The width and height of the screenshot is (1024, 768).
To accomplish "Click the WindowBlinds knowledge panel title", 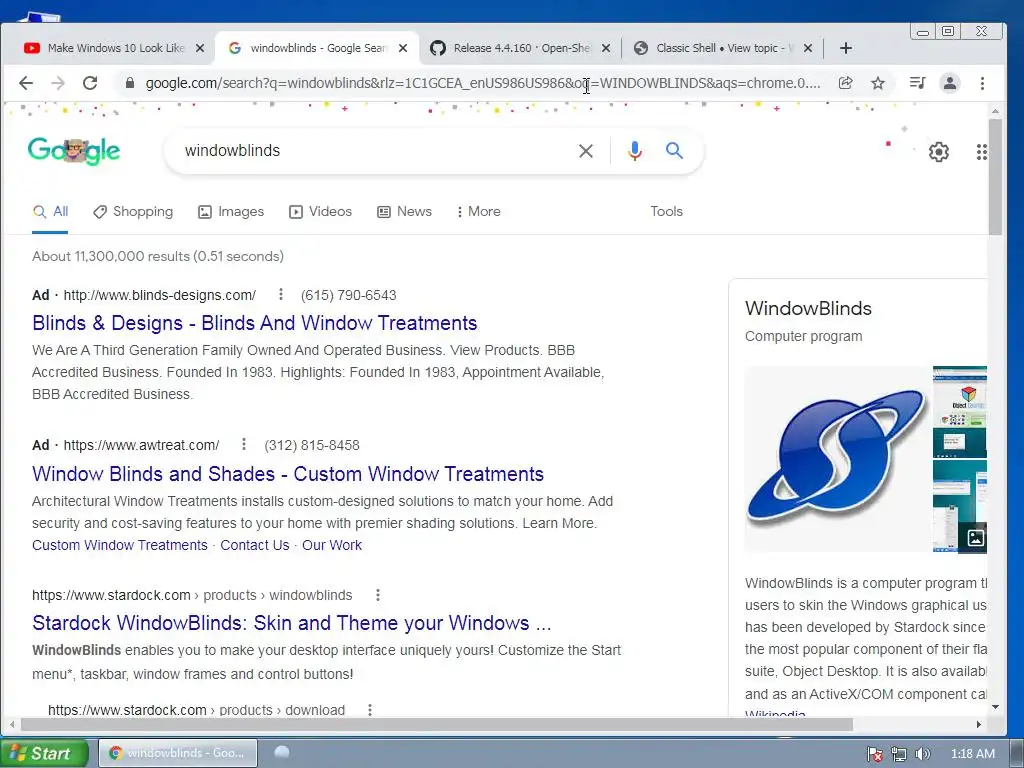I will coord(808,308).
